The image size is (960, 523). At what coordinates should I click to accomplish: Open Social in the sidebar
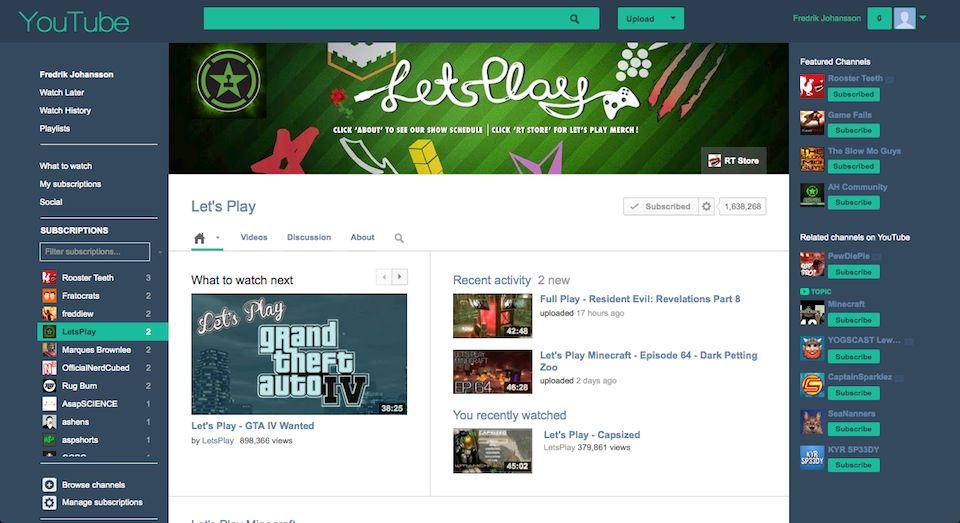51,201
